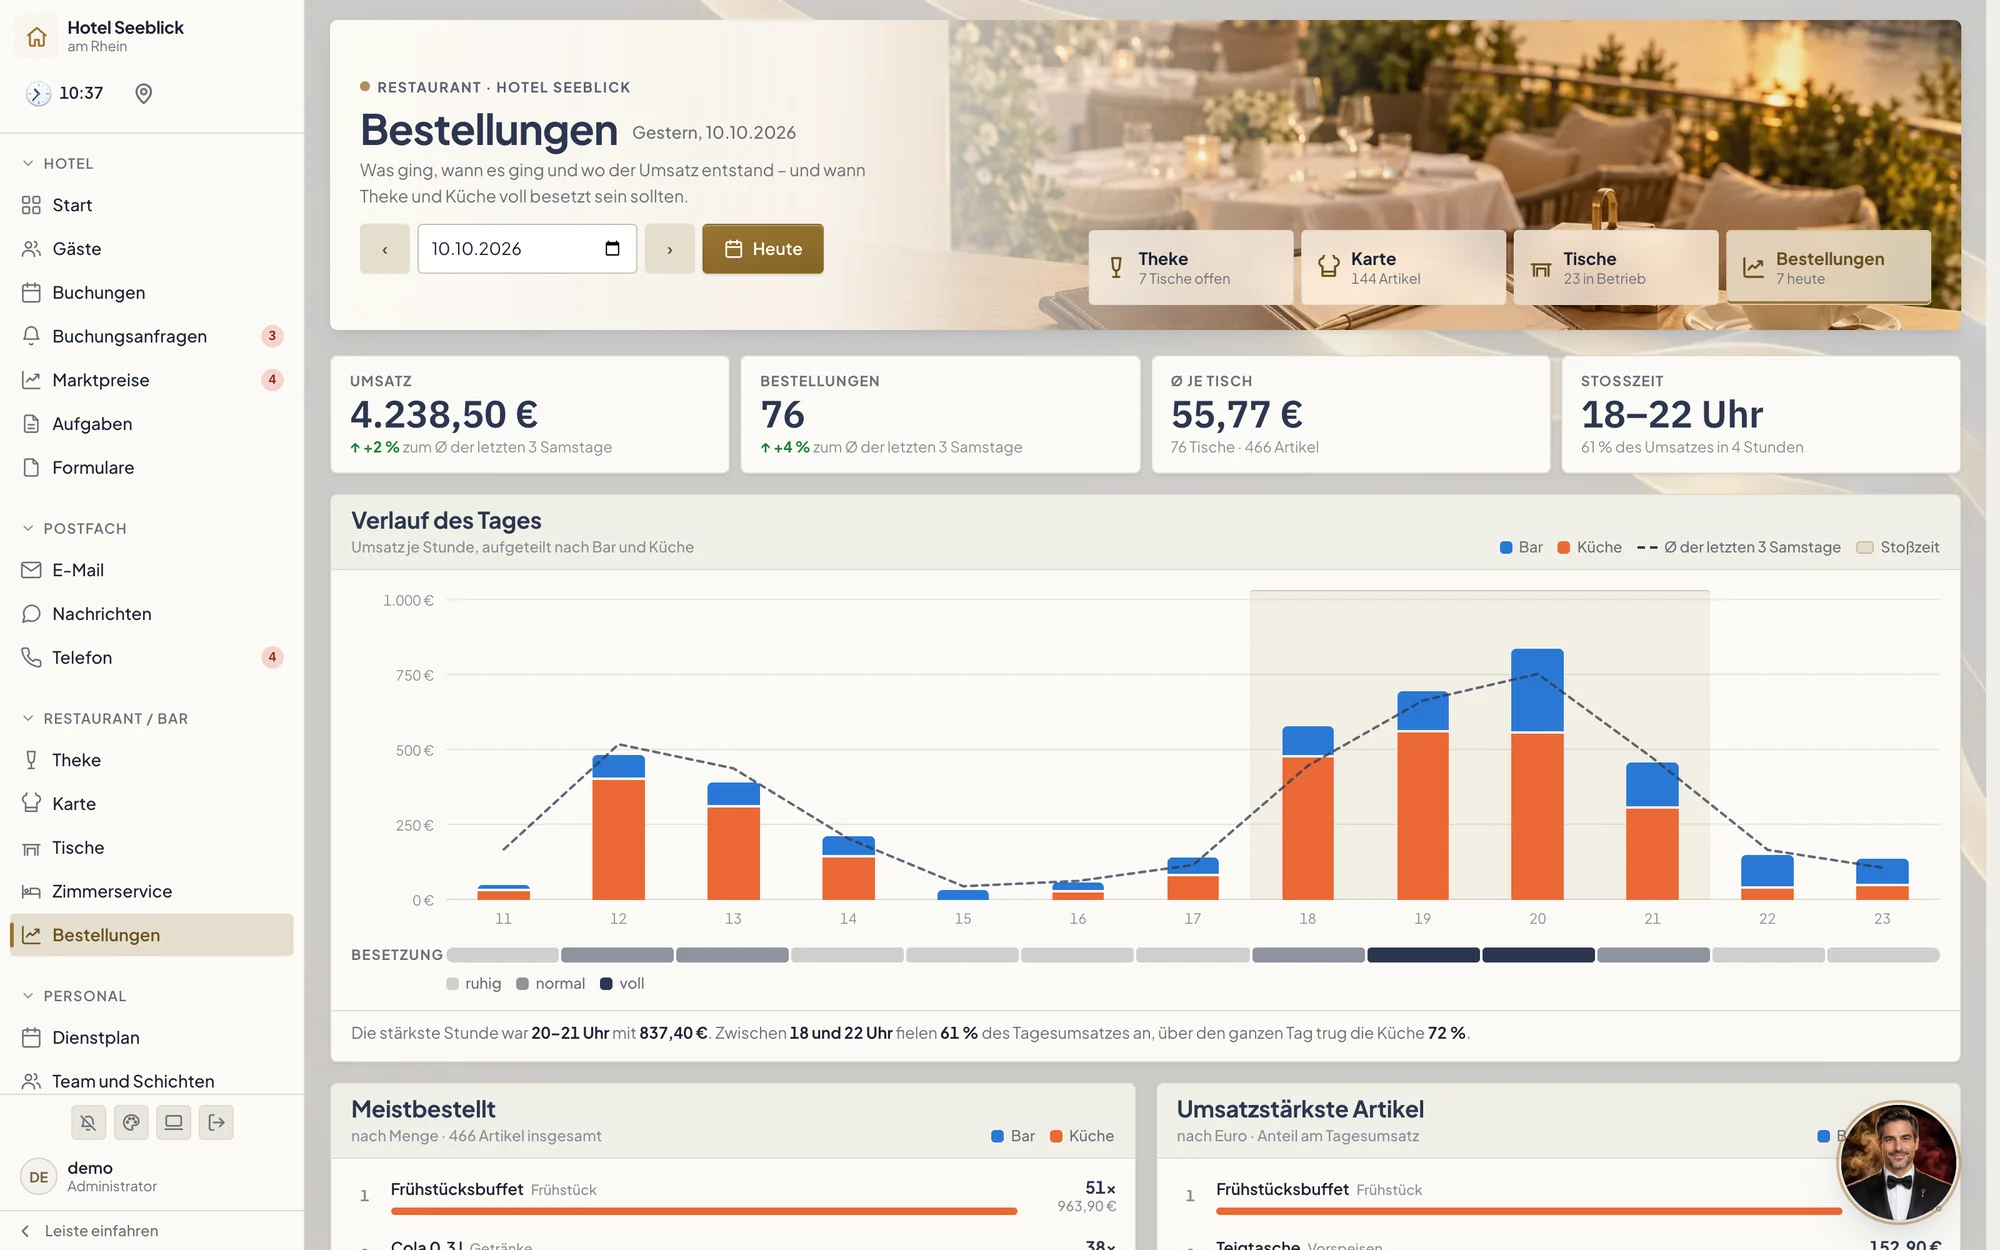Open Telefon in the sidebar
The image size is (2000, 1250).
pos(152,657)
